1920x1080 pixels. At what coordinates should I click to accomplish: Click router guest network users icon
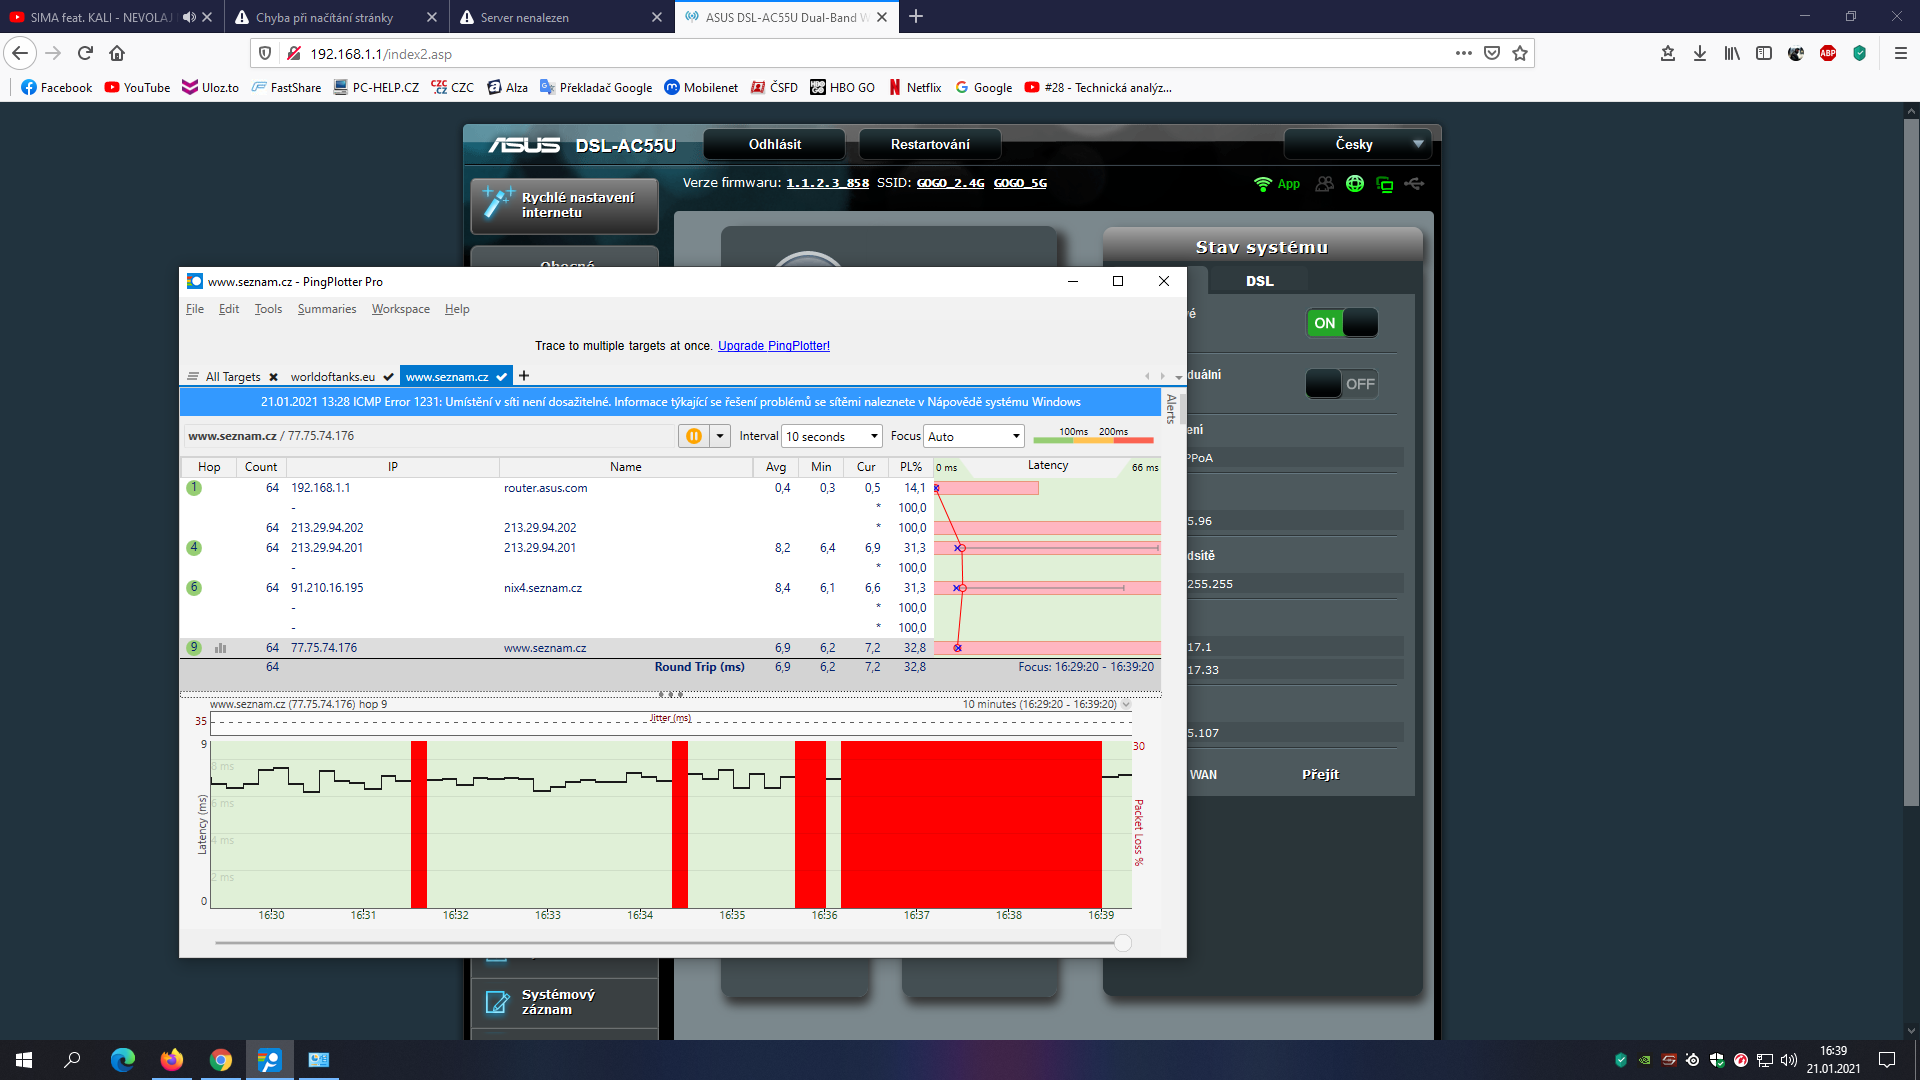click(1325, 184)
